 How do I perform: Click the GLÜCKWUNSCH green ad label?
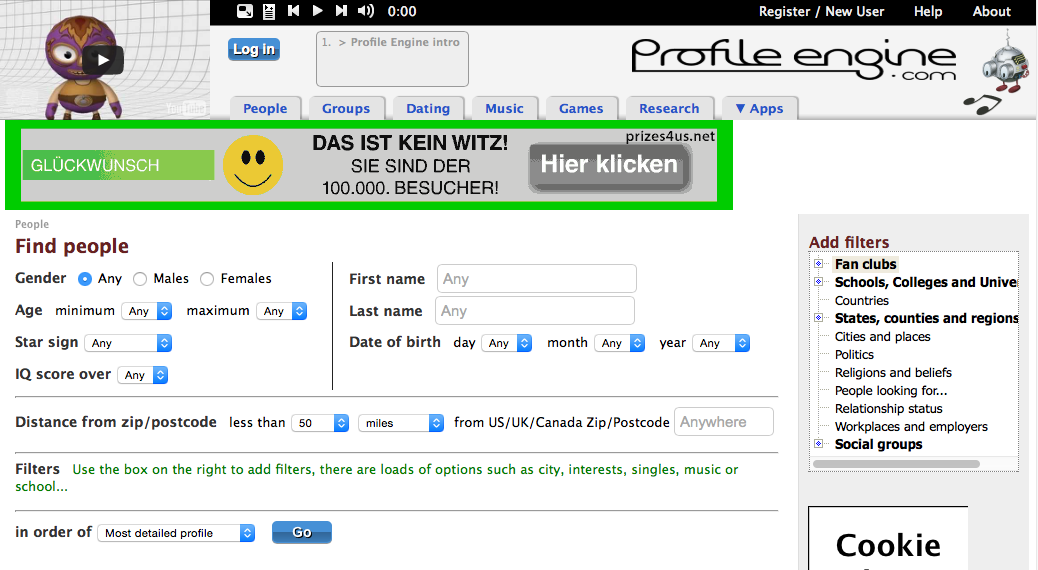click(x=118, y=166)
